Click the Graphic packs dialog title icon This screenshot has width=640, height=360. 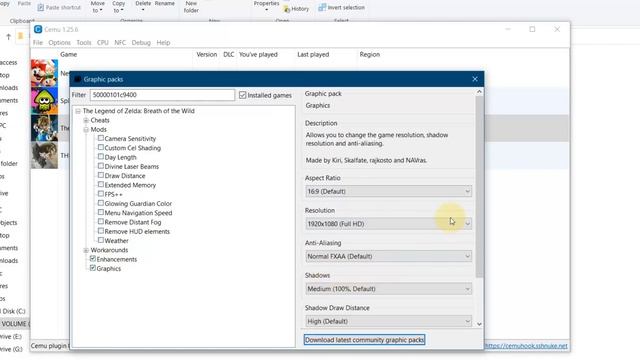78,79
